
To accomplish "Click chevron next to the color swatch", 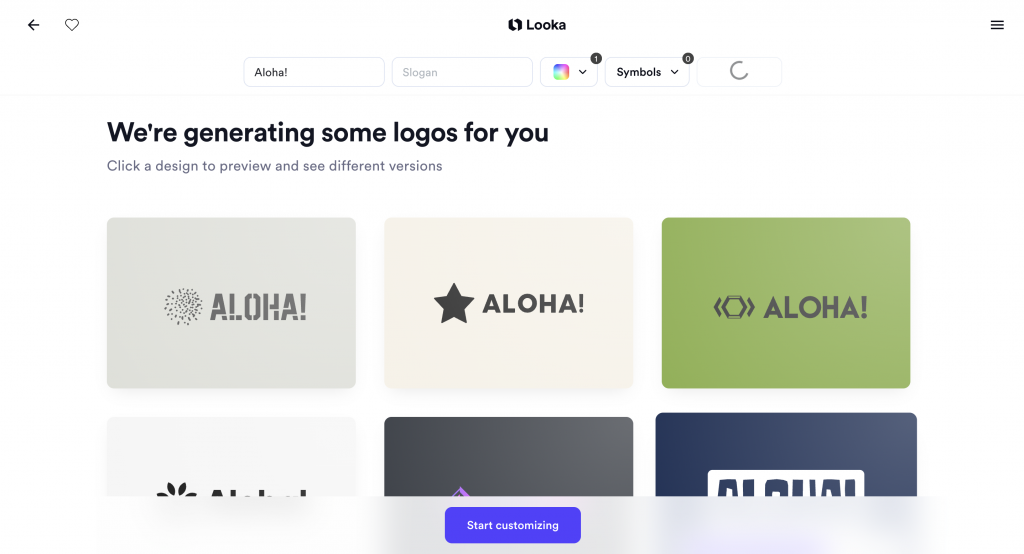I will click(583, 72).
